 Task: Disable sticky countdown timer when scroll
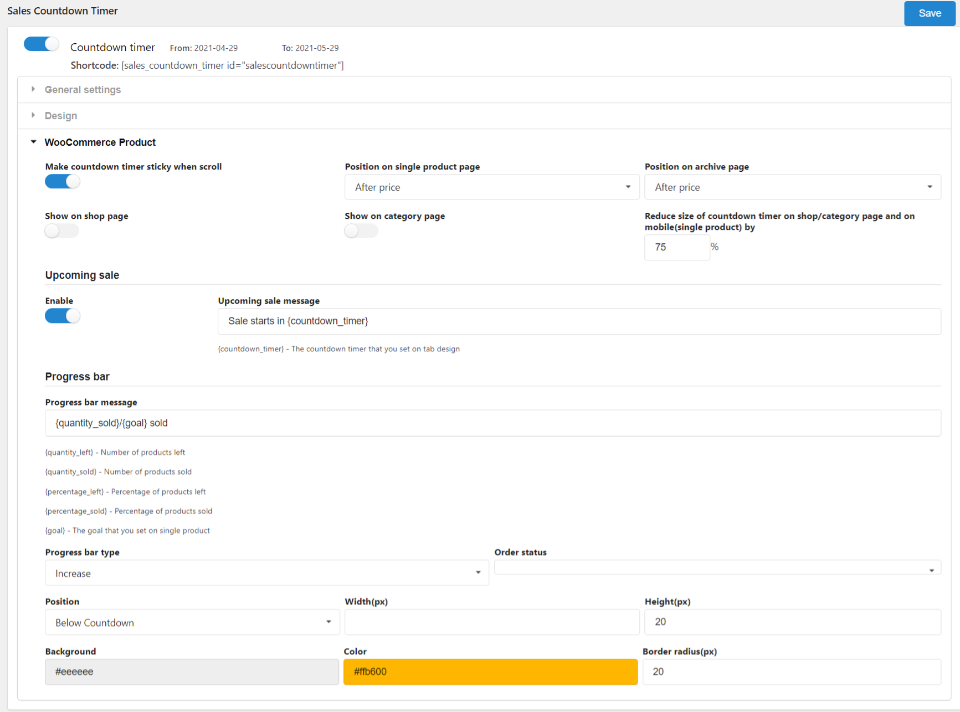[62, 181]
